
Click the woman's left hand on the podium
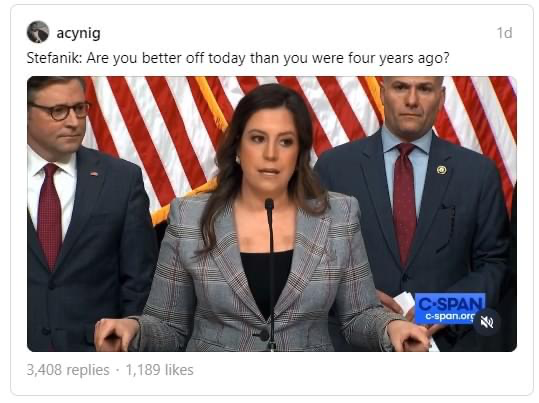(x=408, y=336)
